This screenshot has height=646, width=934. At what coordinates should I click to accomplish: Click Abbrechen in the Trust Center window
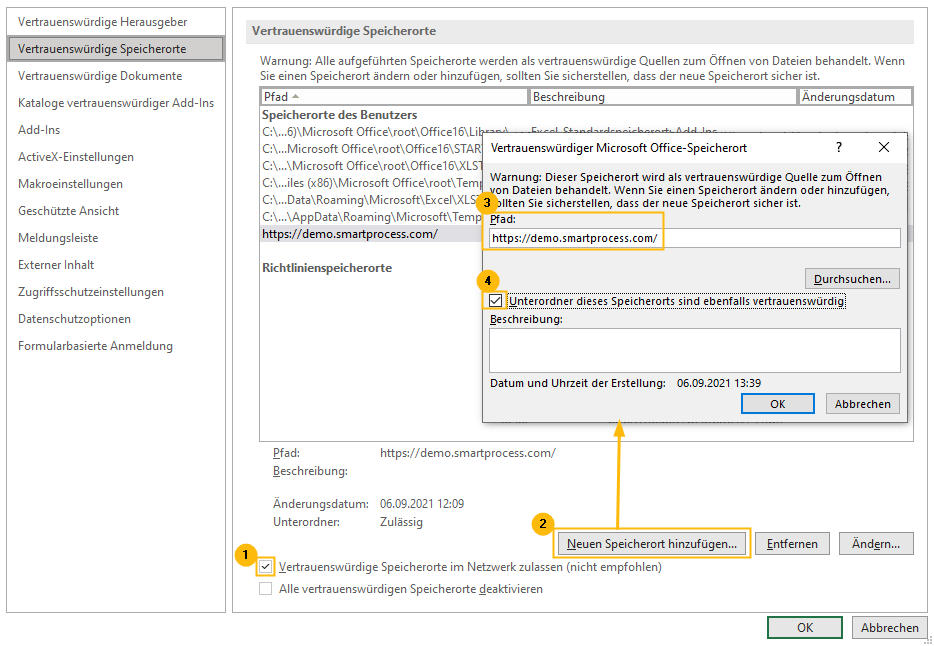[889, 628]
